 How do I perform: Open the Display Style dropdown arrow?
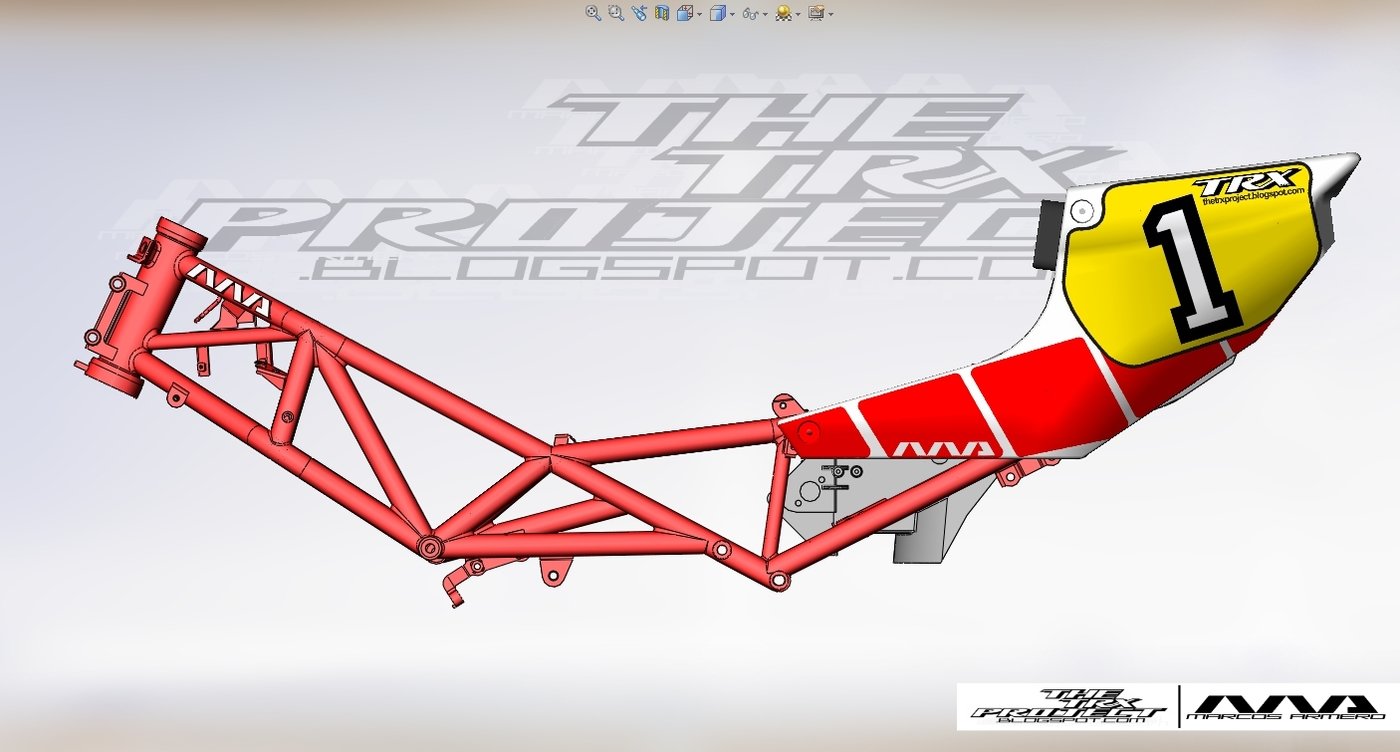pyautogui.click(x=732, y=13)
